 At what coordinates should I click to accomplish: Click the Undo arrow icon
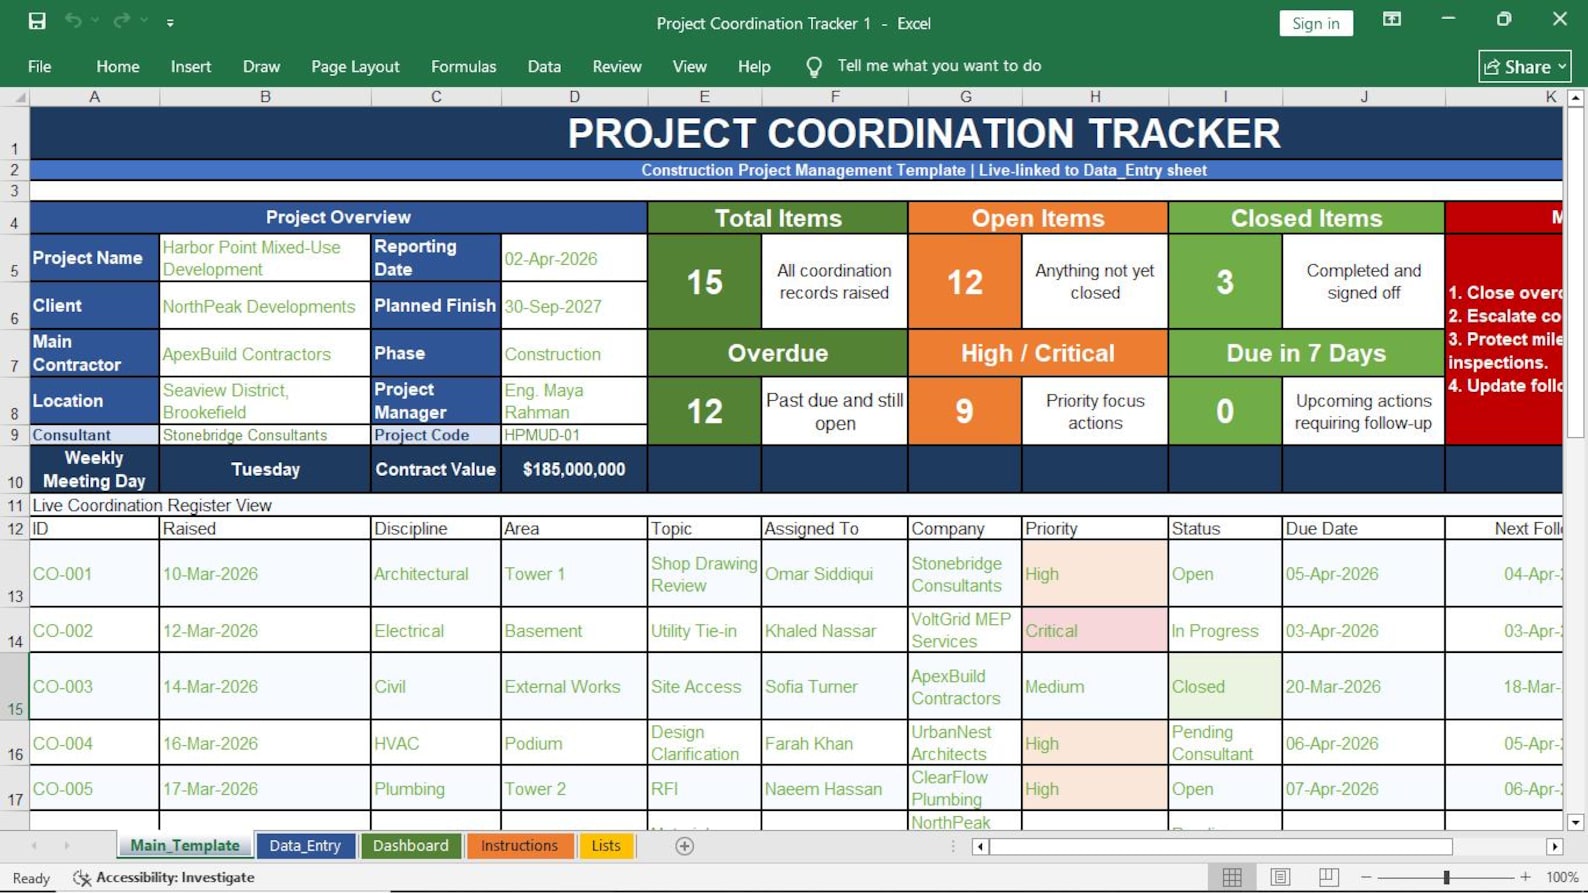point(73,21)
